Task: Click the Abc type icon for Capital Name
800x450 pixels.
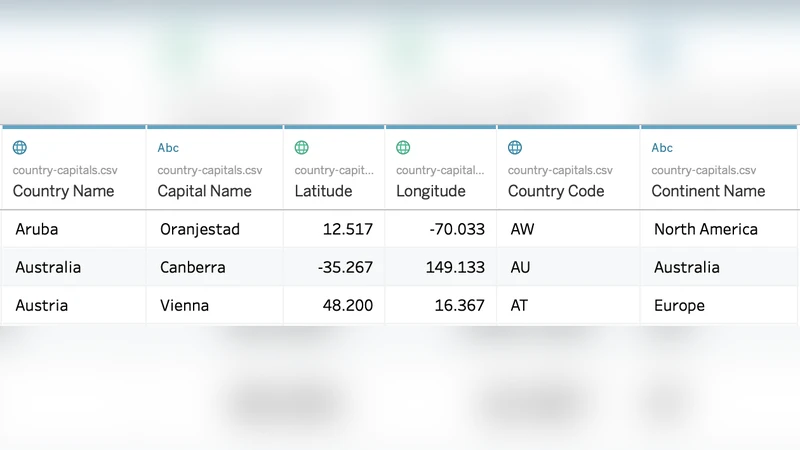Action: coord(168,148)
